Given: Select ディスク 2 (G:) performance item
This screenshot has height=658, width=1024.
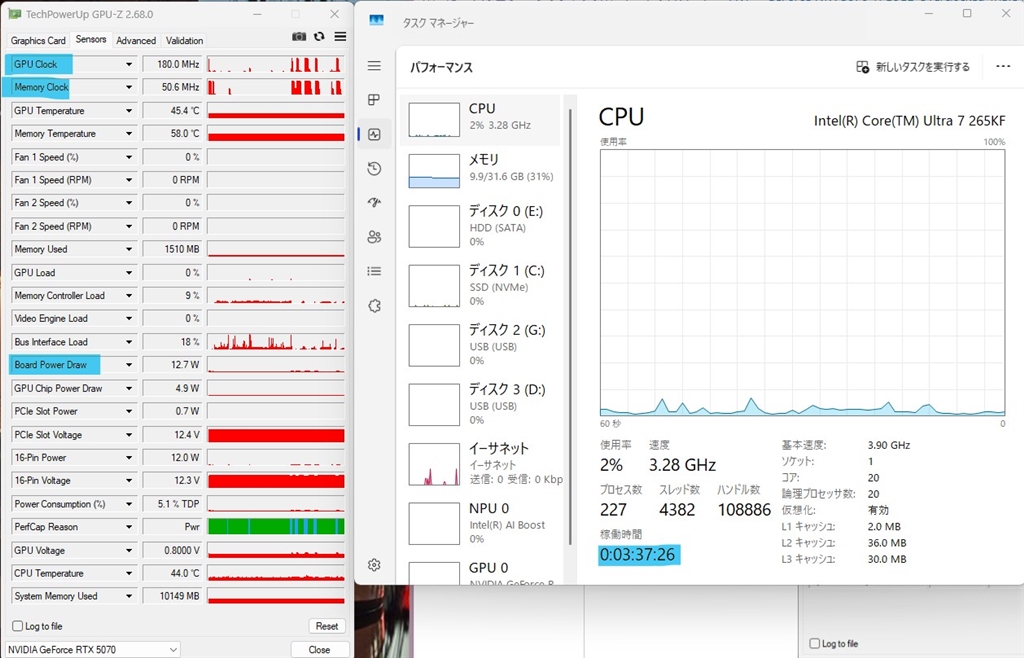Looking at the screenshot, I should click(x=480, y=345).
